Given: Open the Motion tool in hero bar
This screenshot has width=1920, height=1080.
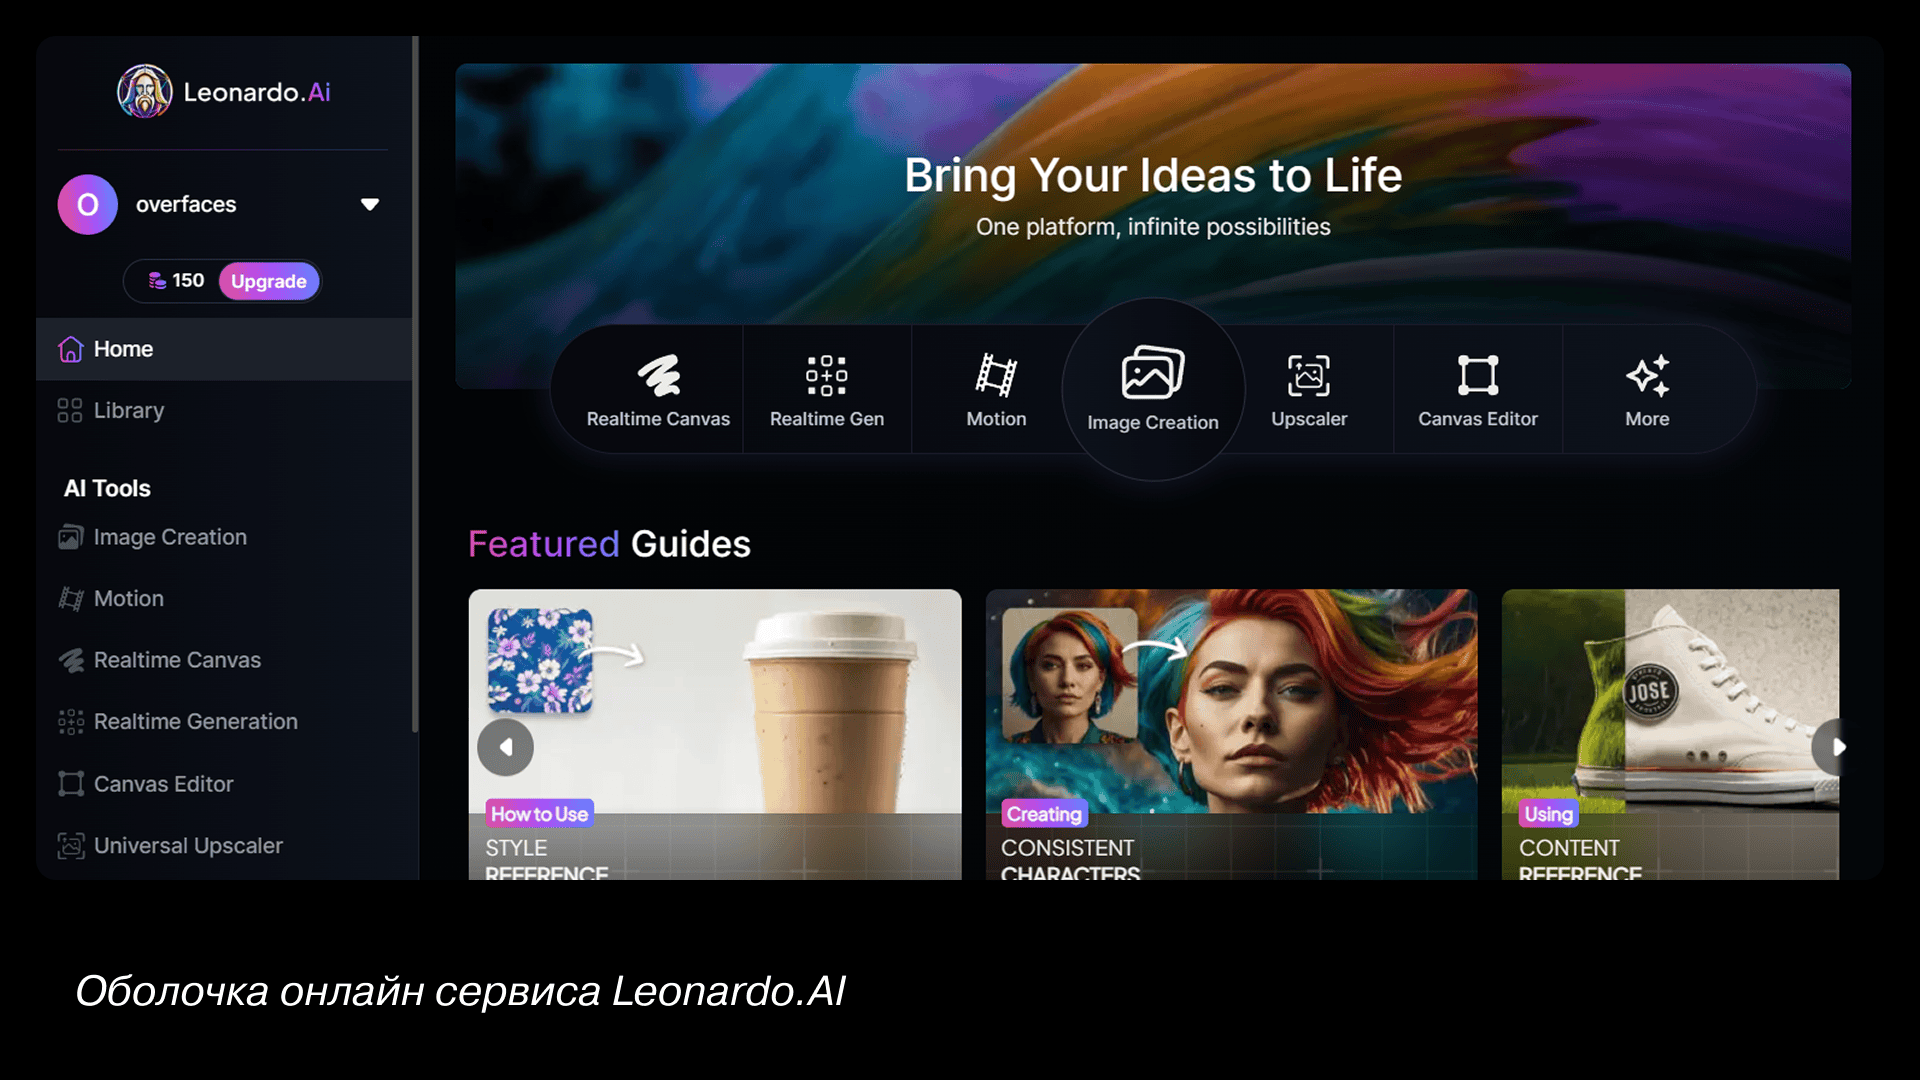Looking at the screenshot, I should pos(996,391).
